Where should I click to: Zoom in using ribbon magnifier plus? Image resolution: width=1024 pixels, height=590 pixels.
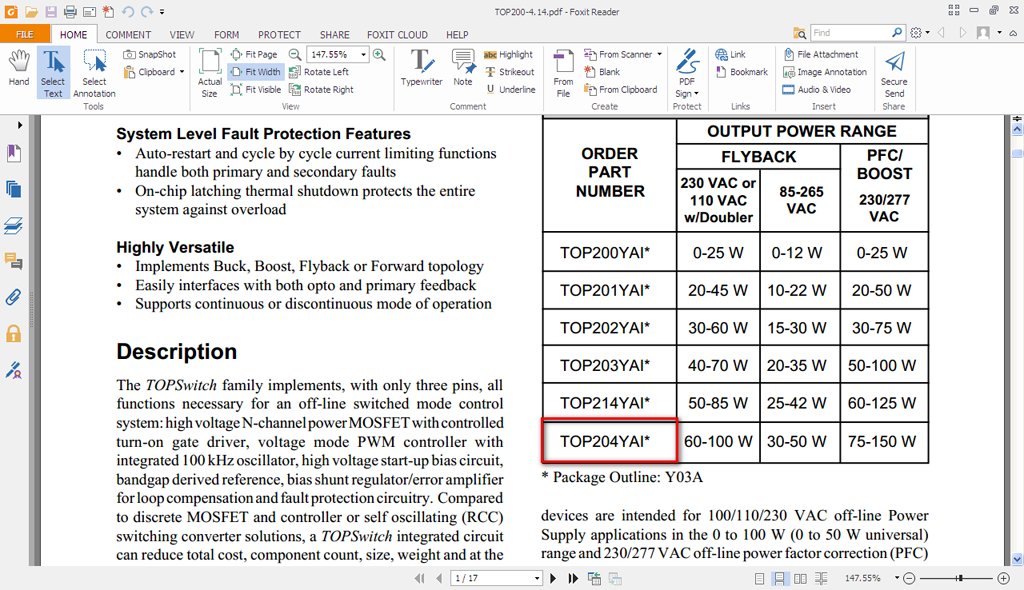(x=379, y=54)
